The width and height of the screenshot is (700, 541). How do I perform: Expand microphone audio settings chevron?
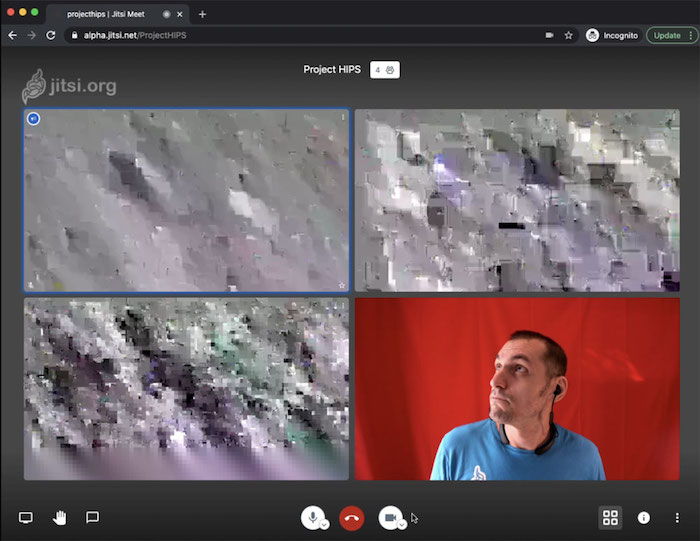tap(325, 524)
